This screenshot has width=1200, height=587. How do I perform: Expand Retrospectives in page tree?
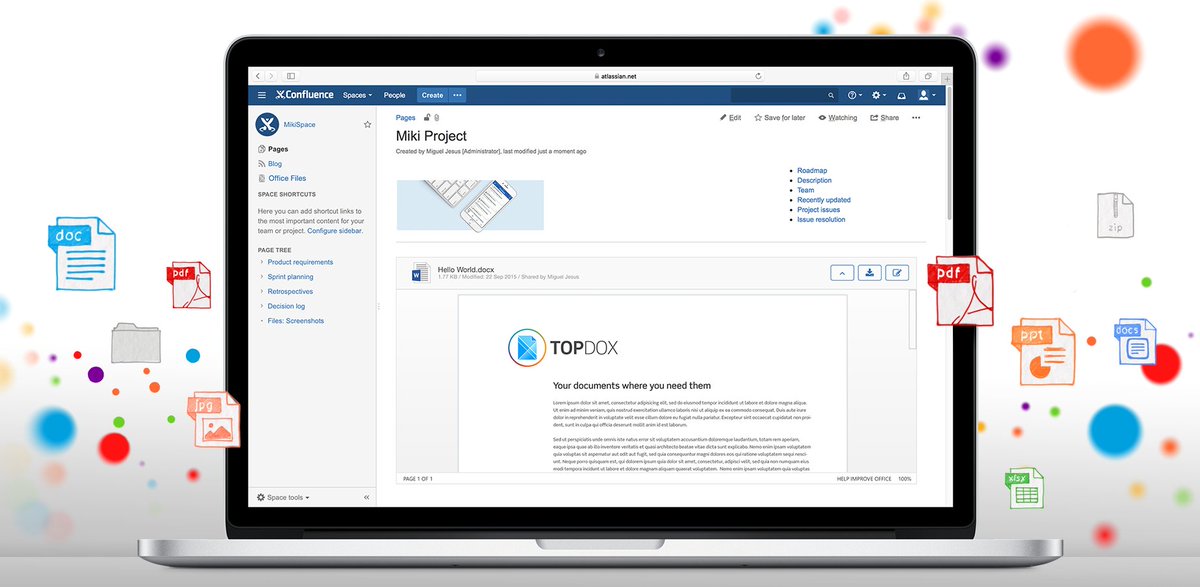[x=261, y=291]
